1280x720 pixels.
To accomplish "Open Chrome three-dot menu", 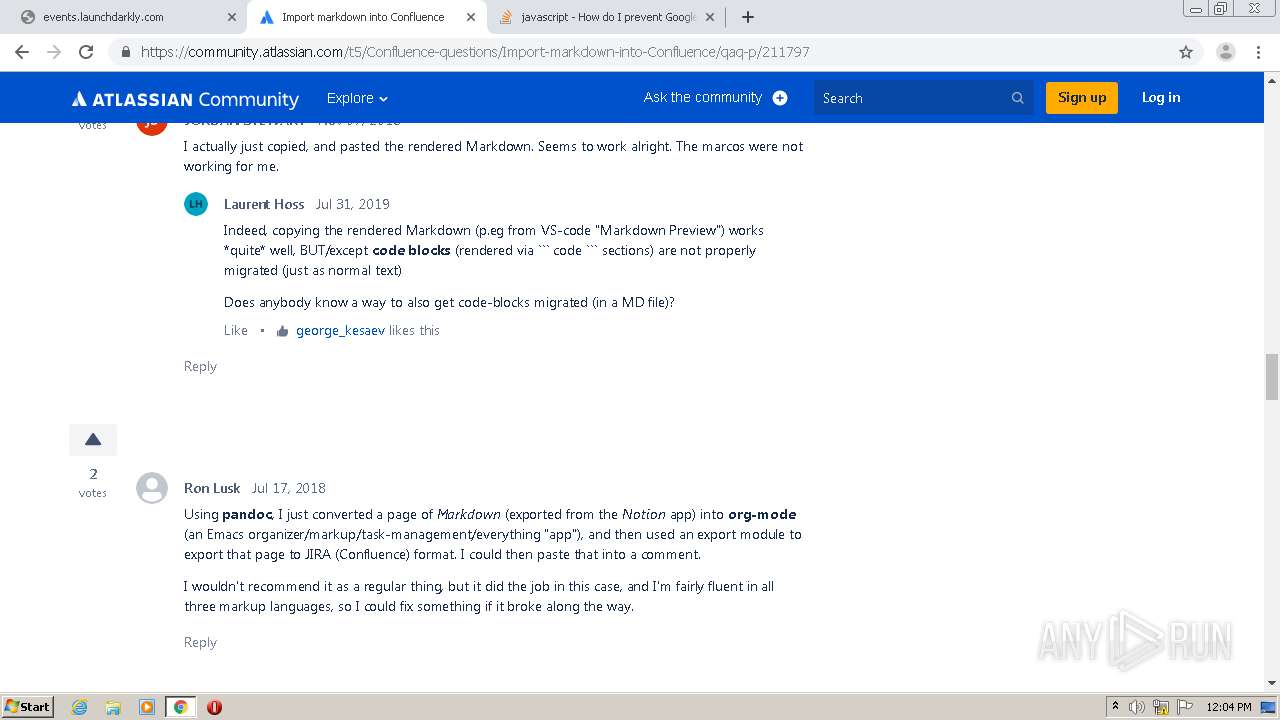I will 1260,52.
